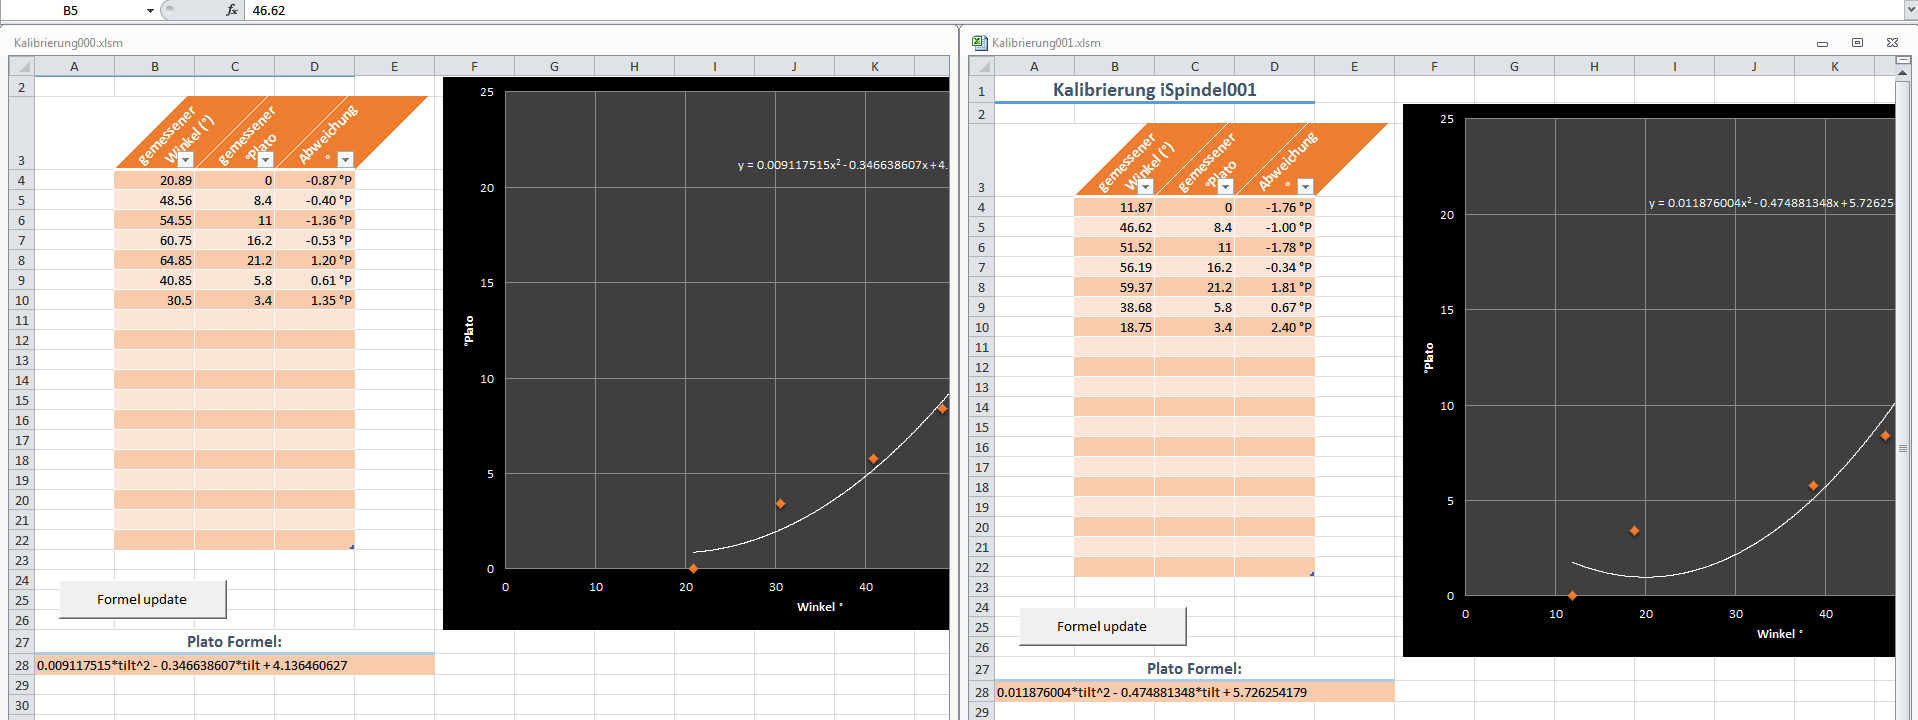Click the fx Insert Function icon
The height and width of the screenshot is (720, 1918).
(232, 10)
